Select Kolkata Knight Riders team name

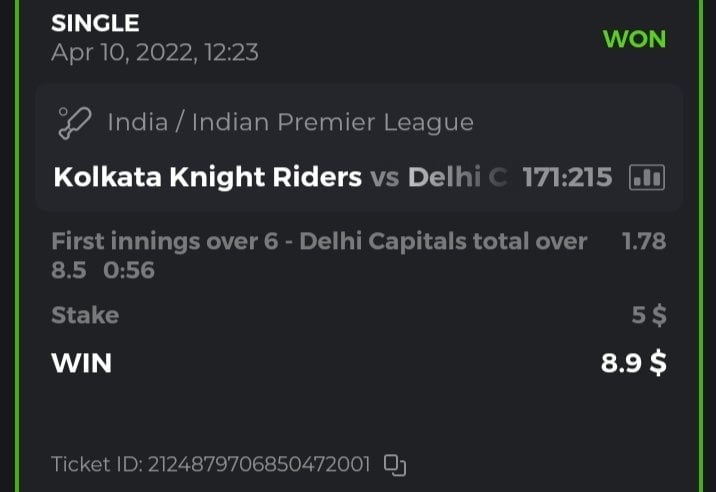coord(207,178)
